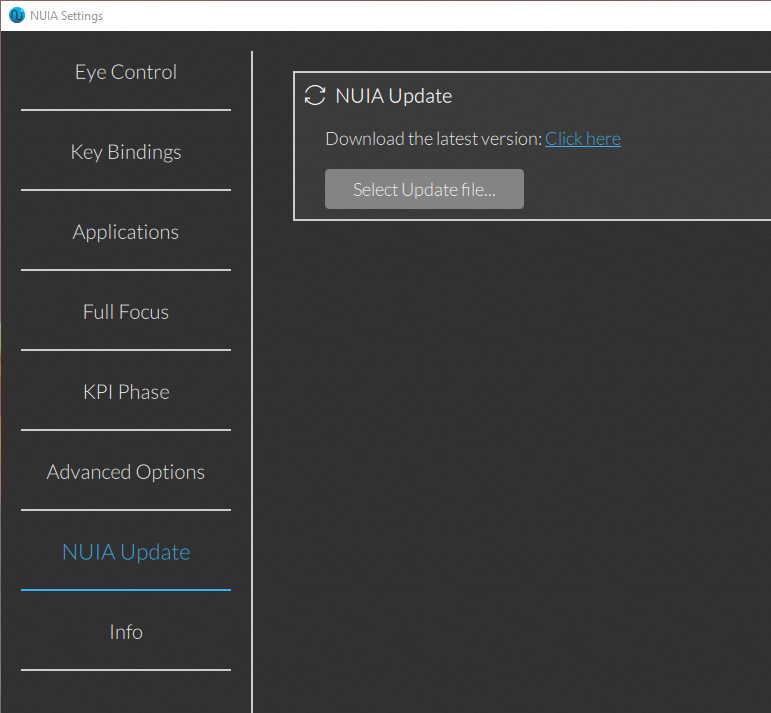Screen dimensions: 771x713
Task: Click the separator line beneath the Info tab
Action: (x=126, y=670)
